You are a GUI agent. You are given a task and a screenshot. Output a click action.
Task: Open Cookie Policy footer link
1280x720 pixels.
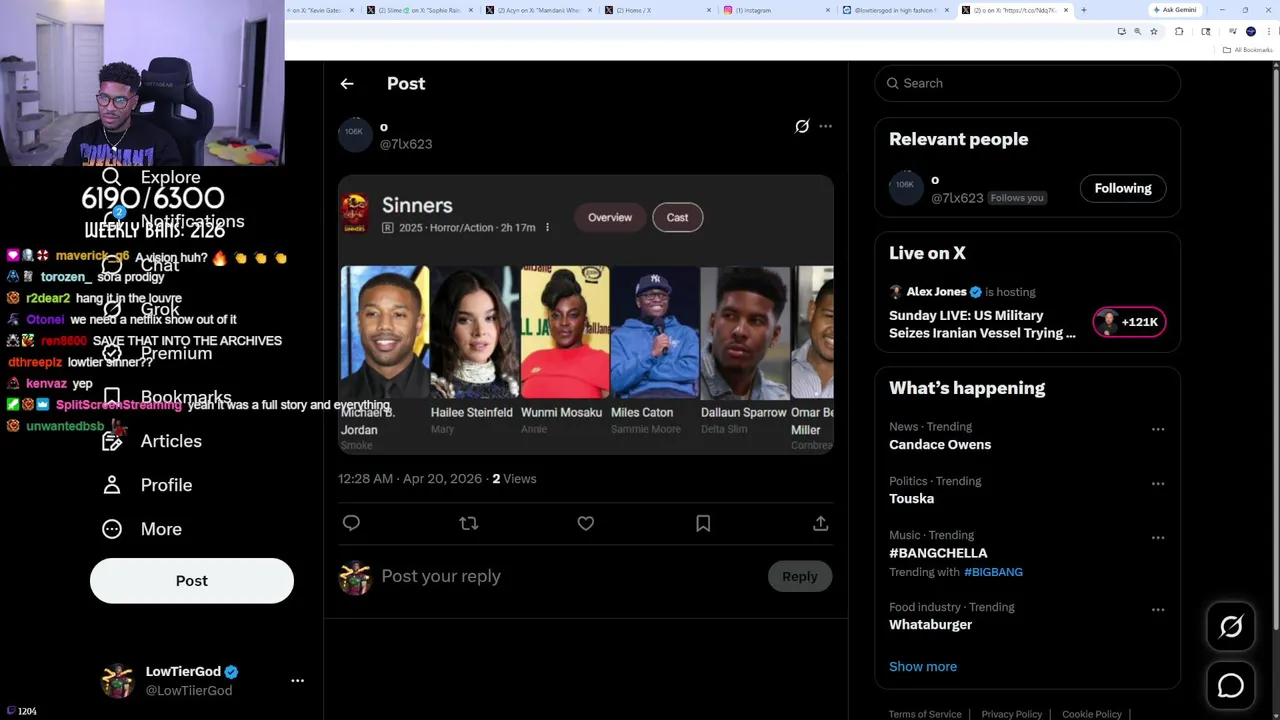pos(1092,714)
